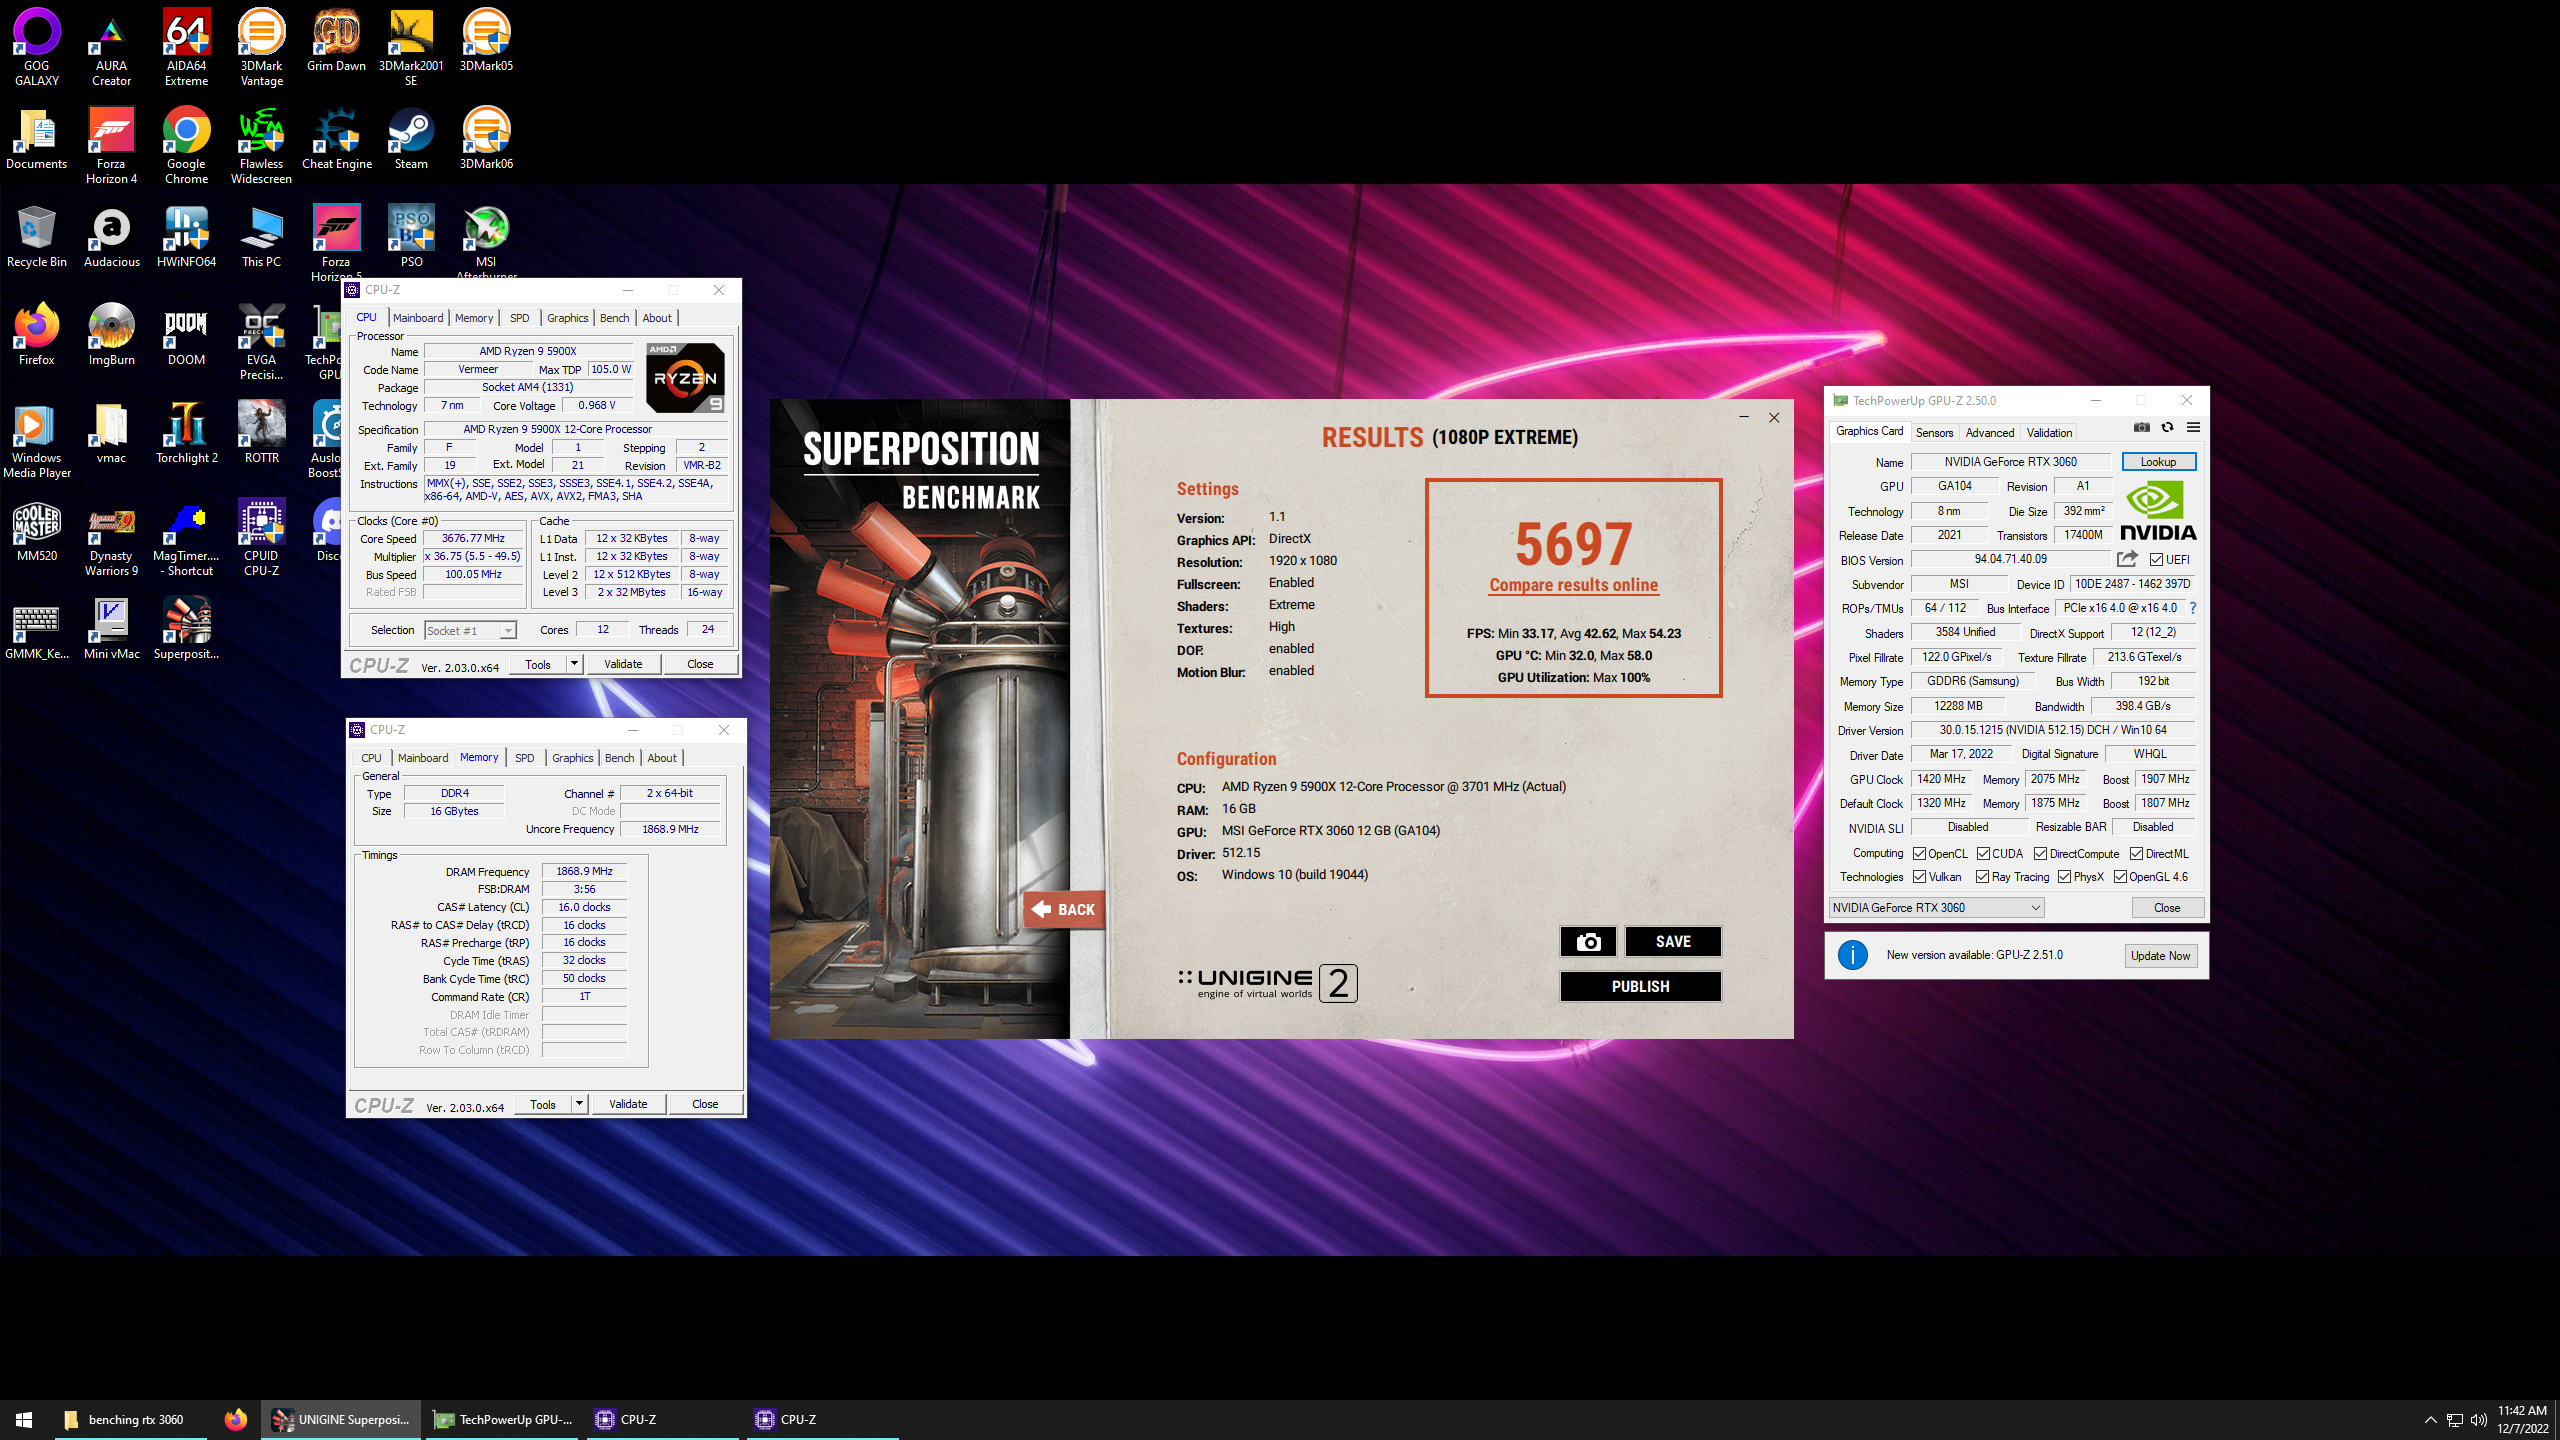Viewport: 2560px width, 1440px height.
Task: Open the HWiNFO64 desktop icon
Action: coord(186,236)
